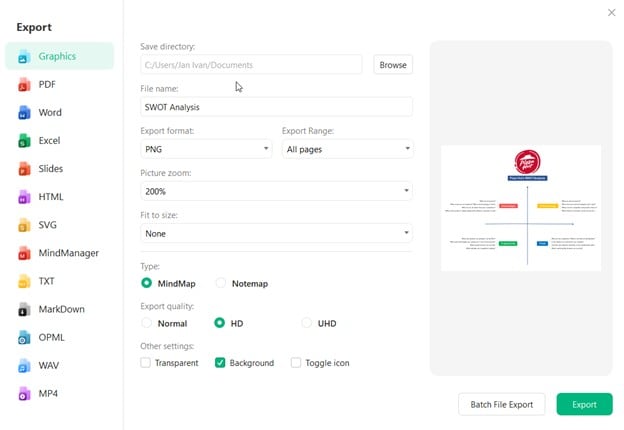Screen dimensions: 624x430
Task: Click the SVG format icon
Action: [23, 225]
